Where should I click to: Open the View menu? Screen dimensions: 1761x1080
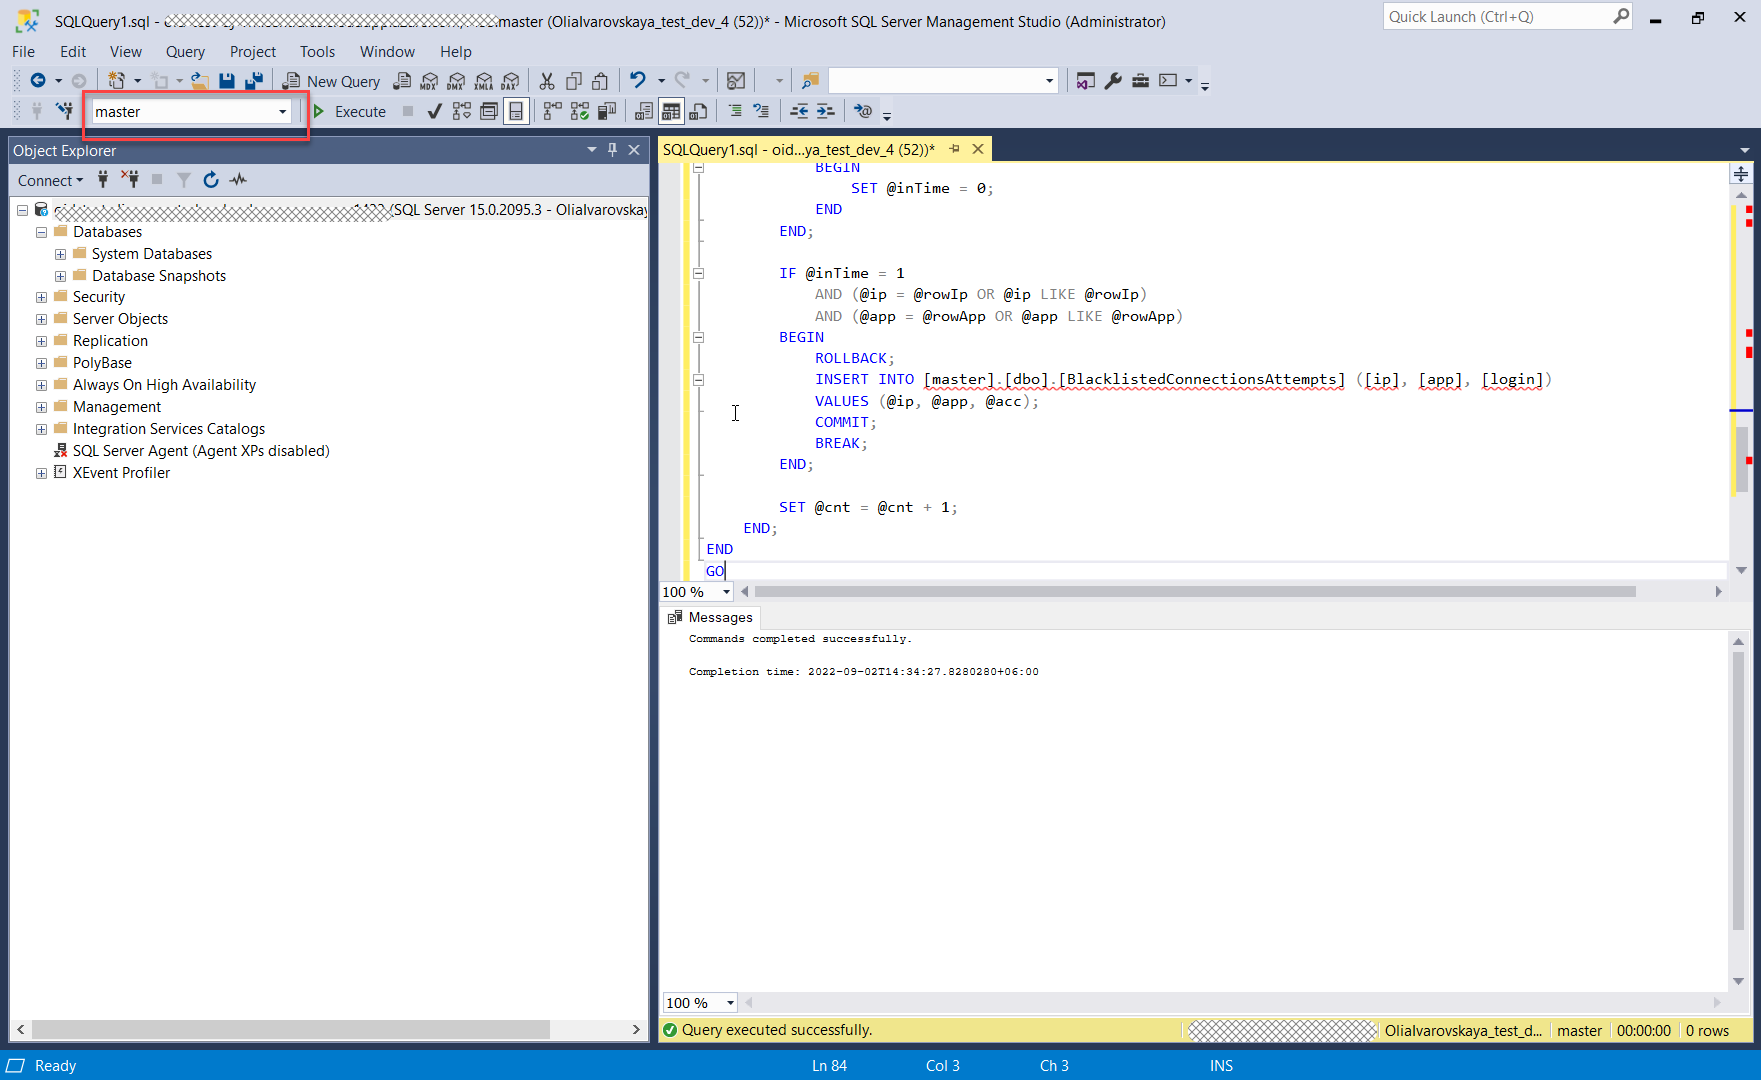[x=126, y=52]
